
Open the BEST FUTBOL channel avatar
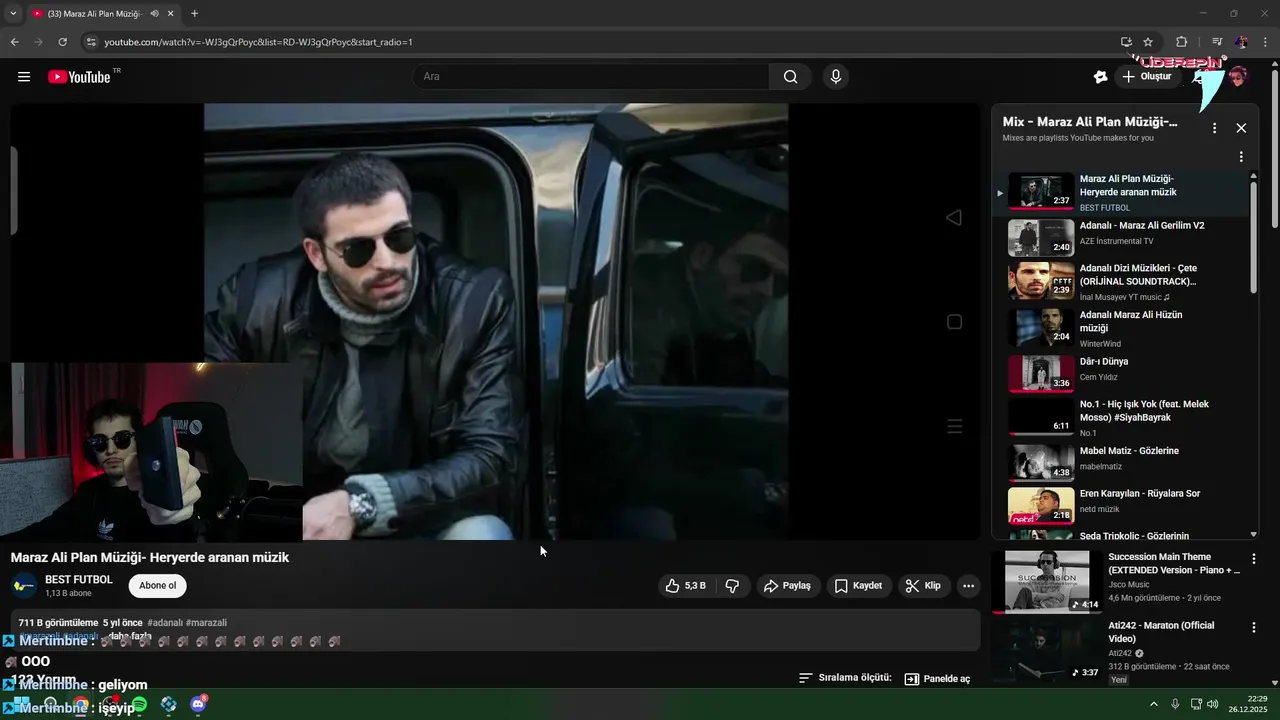point(24,586)
